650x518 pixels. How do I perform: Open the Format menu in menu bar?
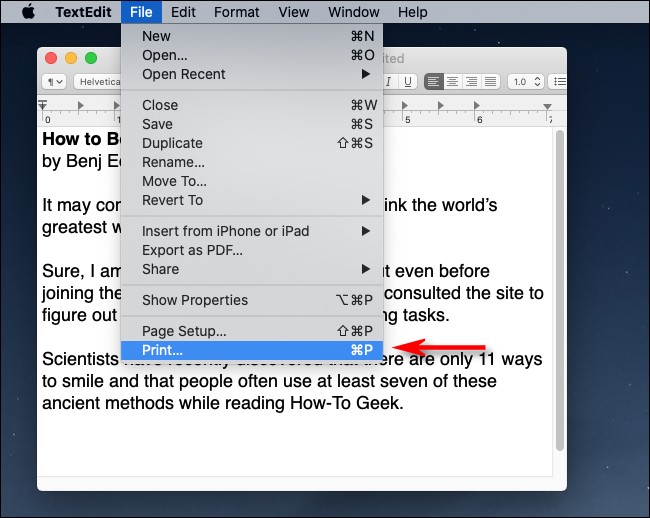tap(236, 12)
